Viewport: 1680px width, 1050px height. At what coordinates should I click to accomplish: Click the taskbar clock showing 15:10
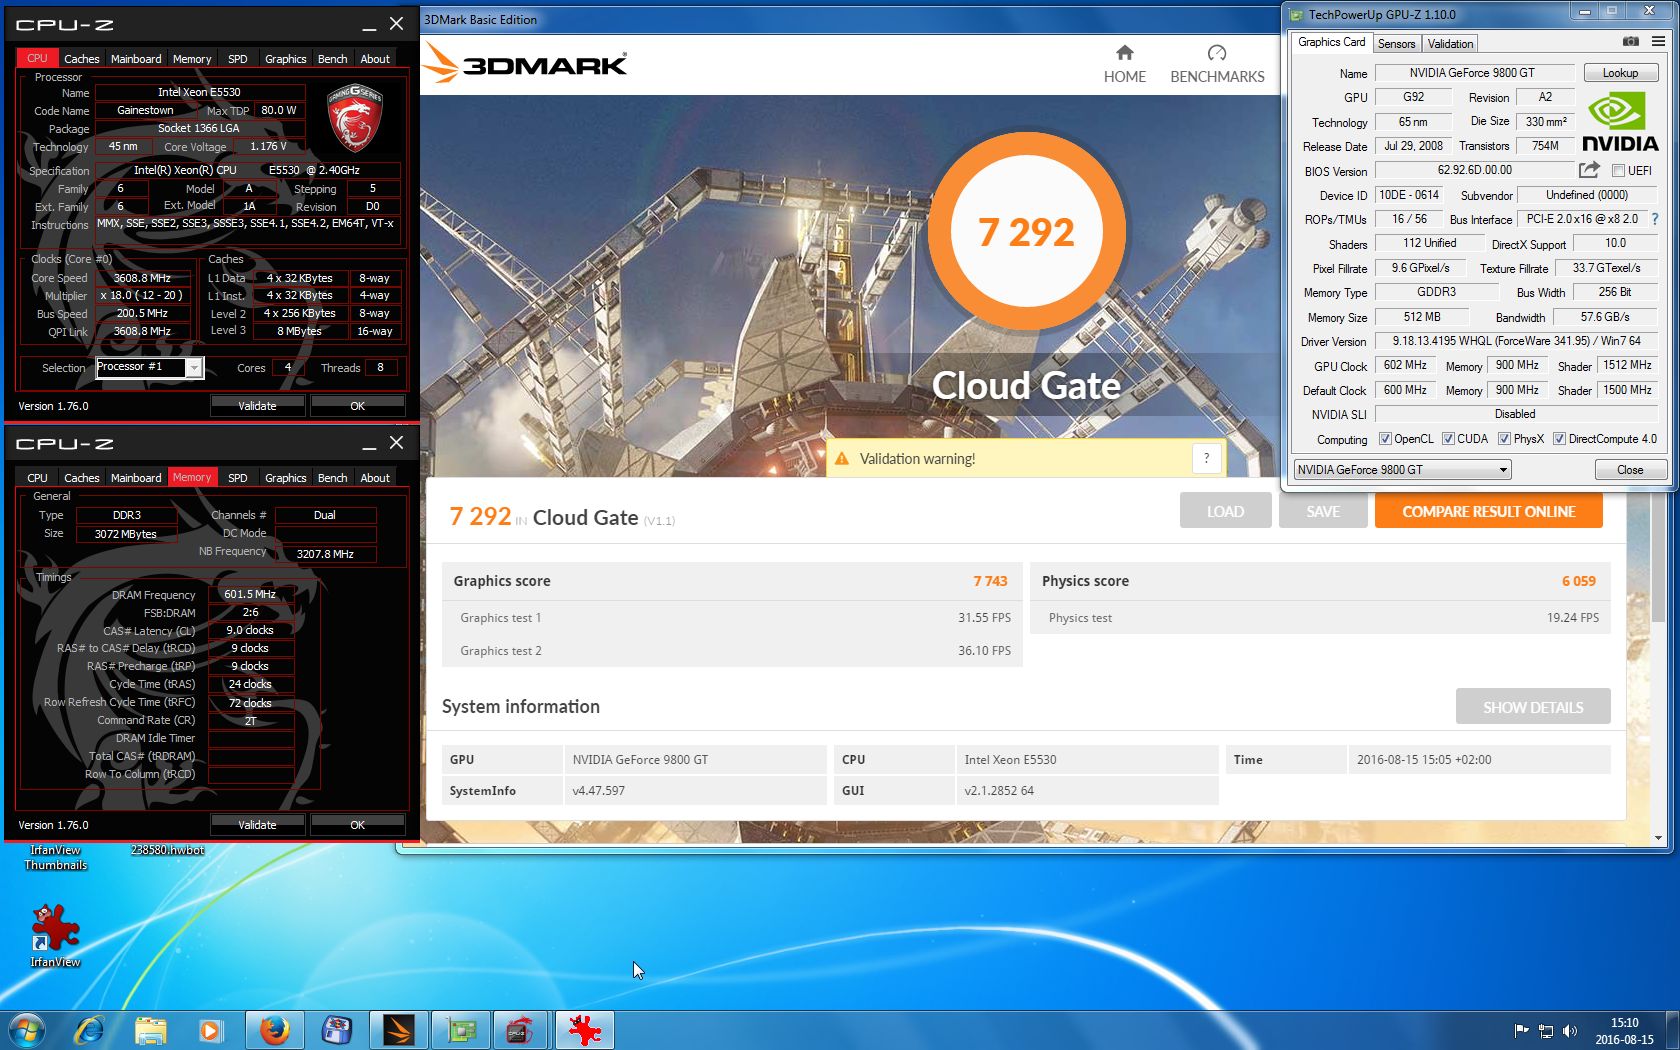tap(1624, 1031)
